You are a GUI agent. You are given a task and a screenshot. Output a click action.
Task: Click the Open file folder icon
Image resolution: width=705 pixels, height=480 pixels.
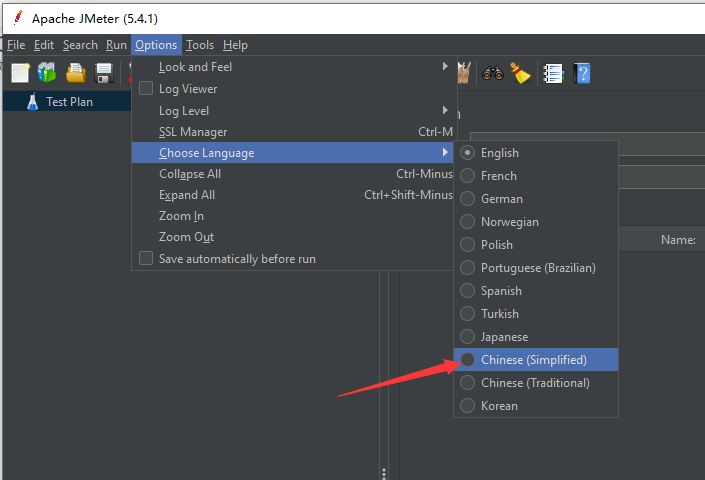(76, 73)
